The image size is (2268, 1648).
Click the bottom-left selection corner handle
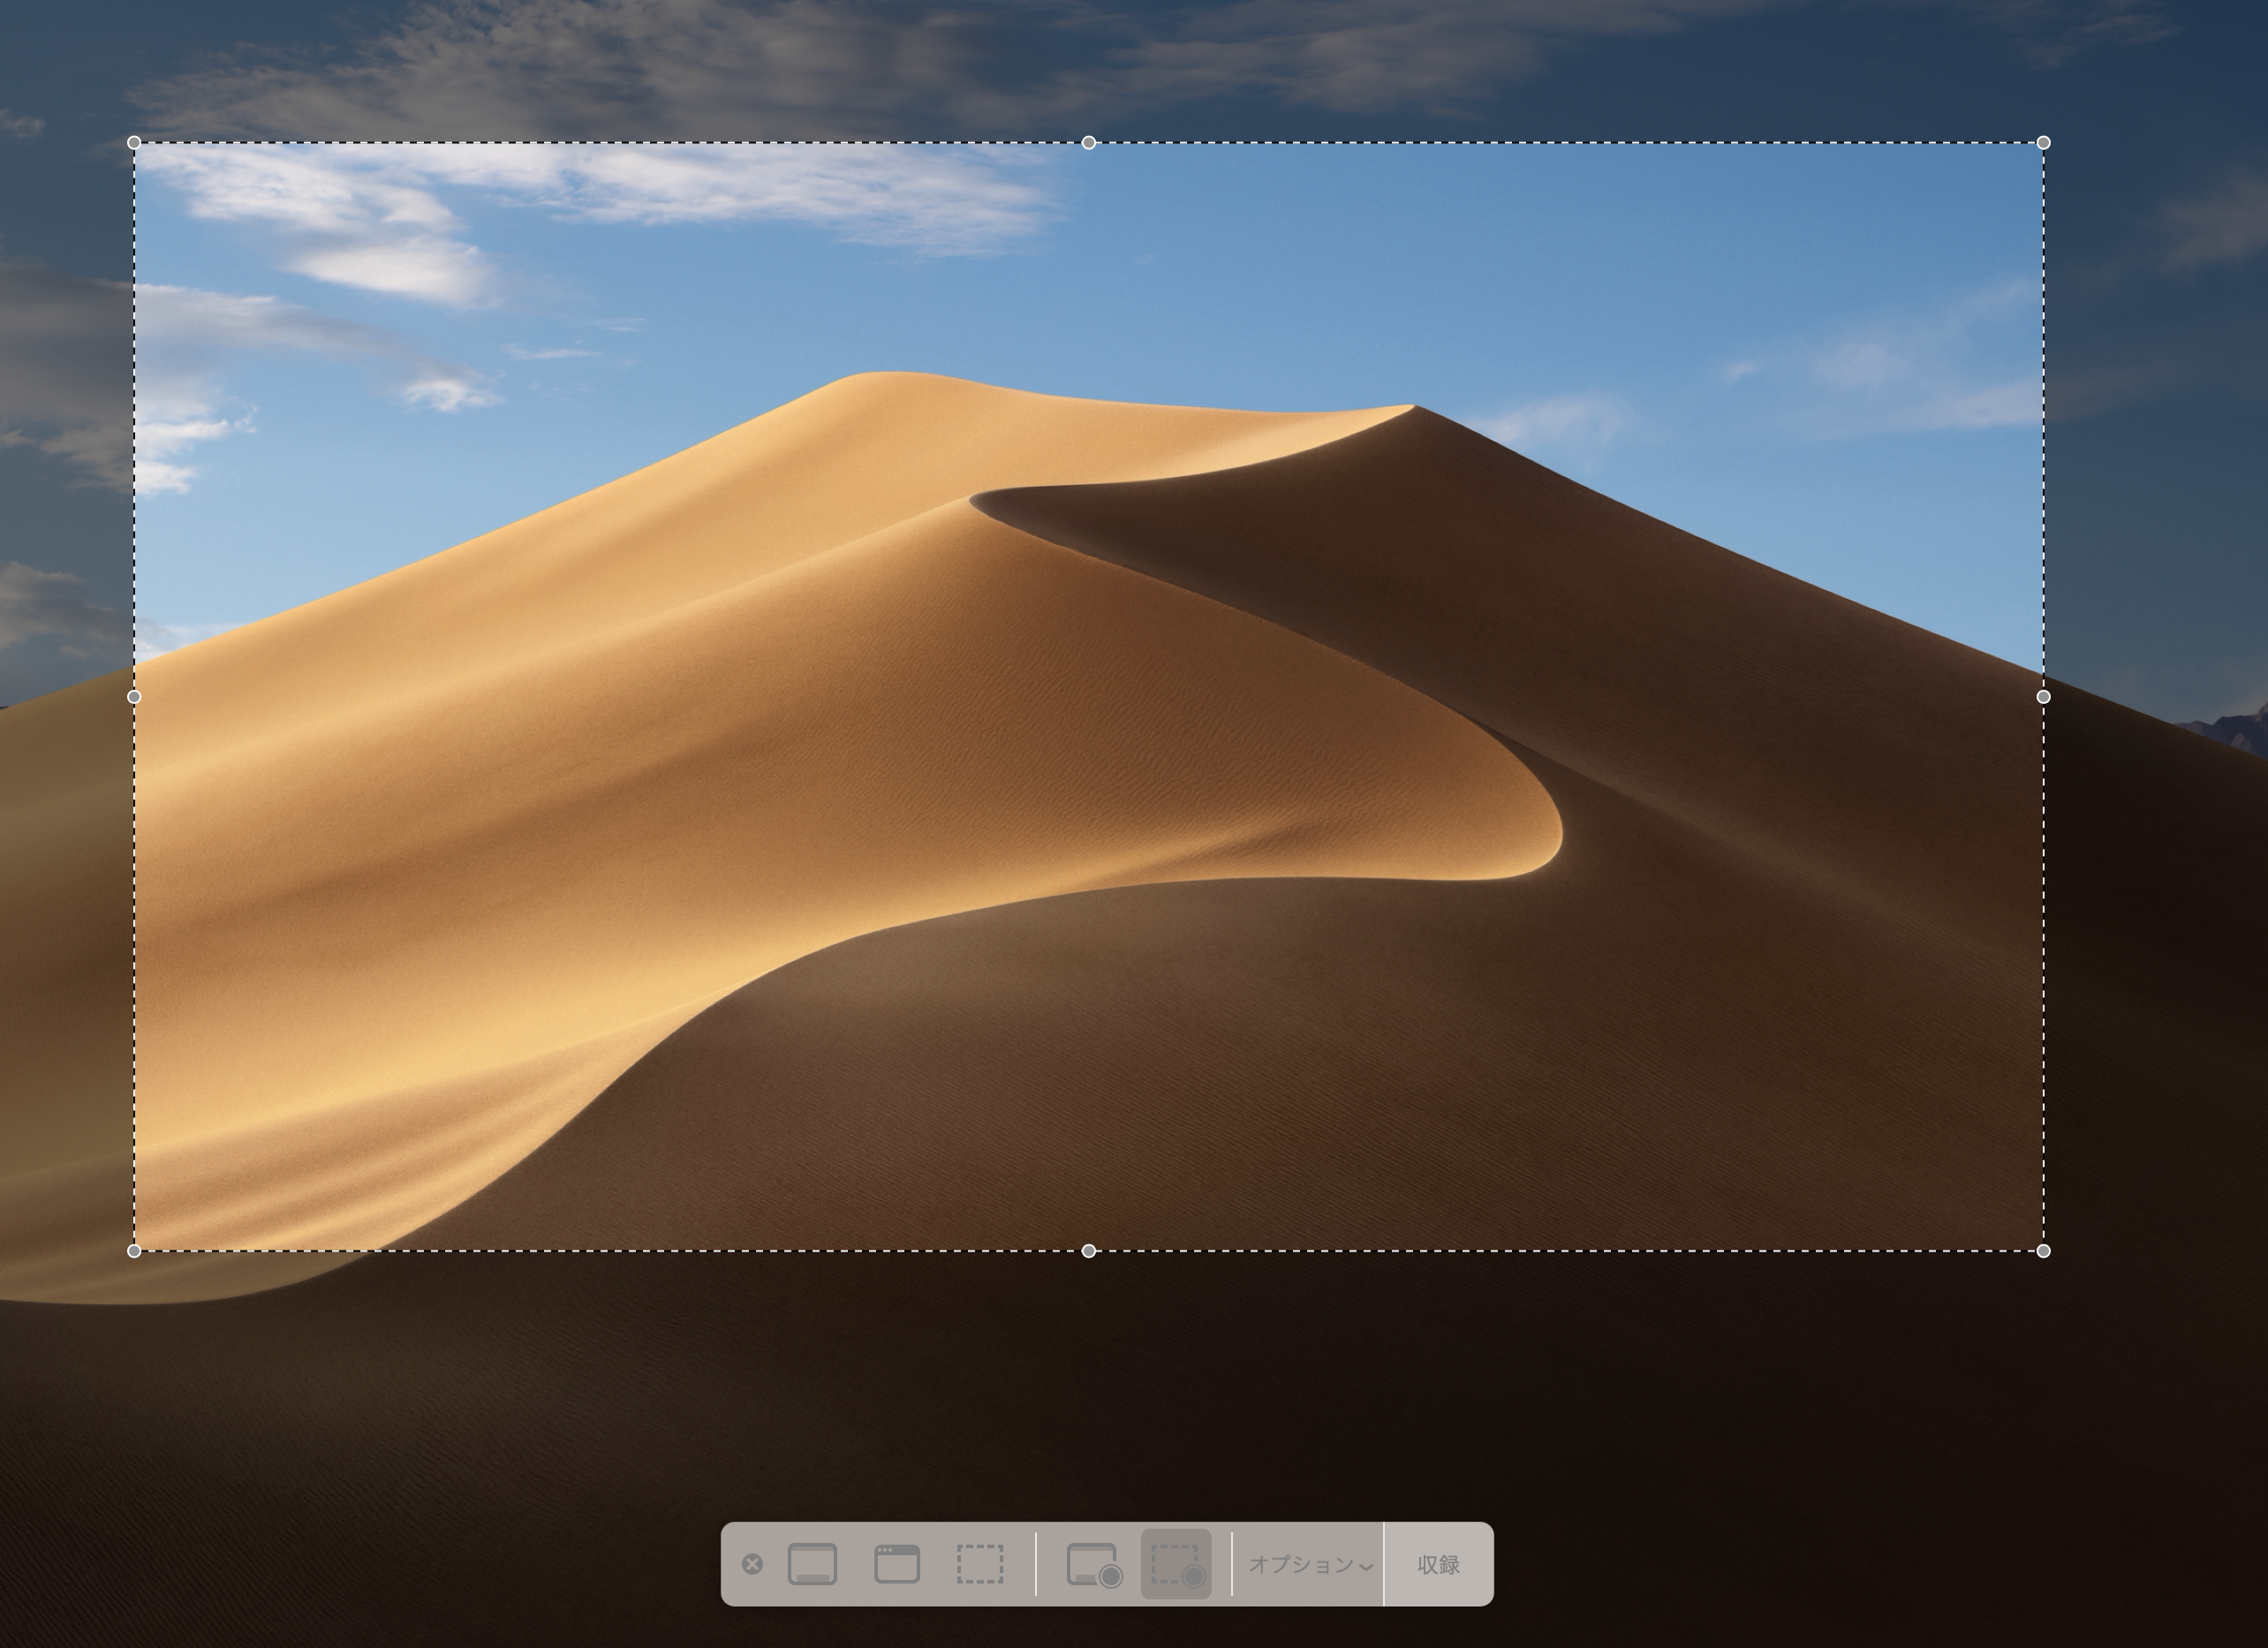(x=134, y=1251)
